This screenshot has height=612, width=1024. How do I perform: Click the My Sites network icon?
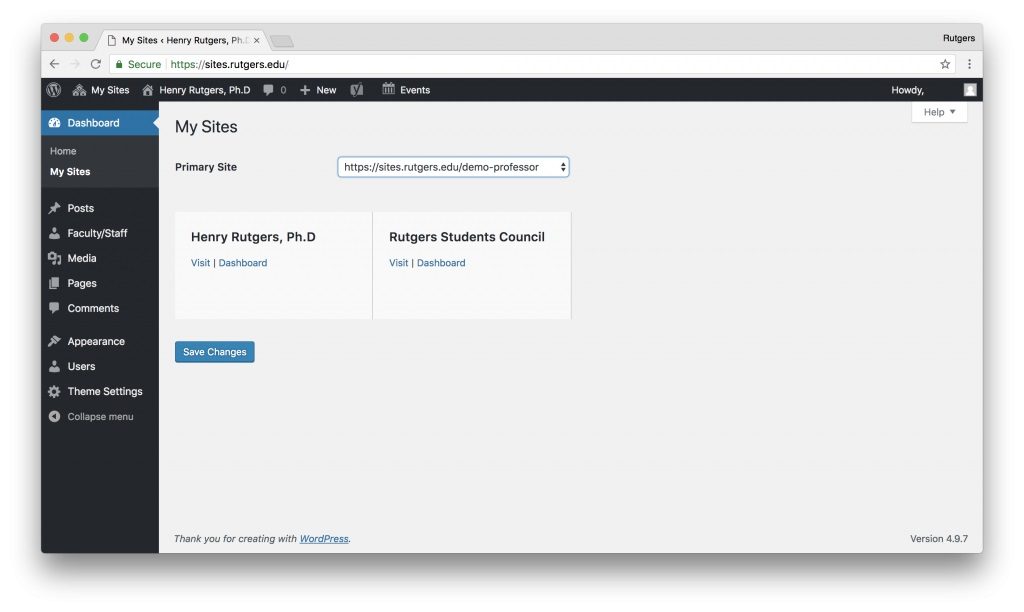[x=78, y=90]
